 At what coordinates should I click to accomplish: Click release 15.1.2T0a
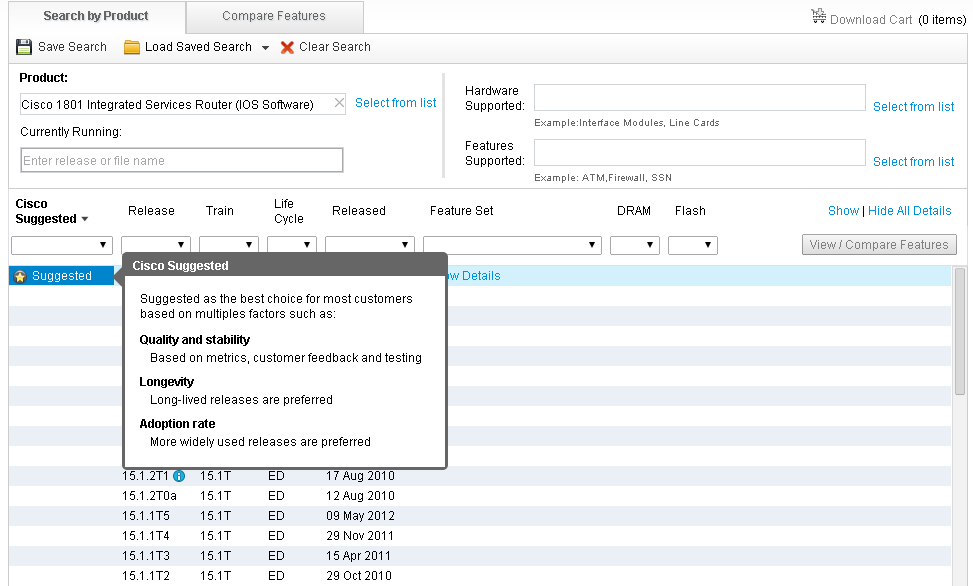click(149, 496)
